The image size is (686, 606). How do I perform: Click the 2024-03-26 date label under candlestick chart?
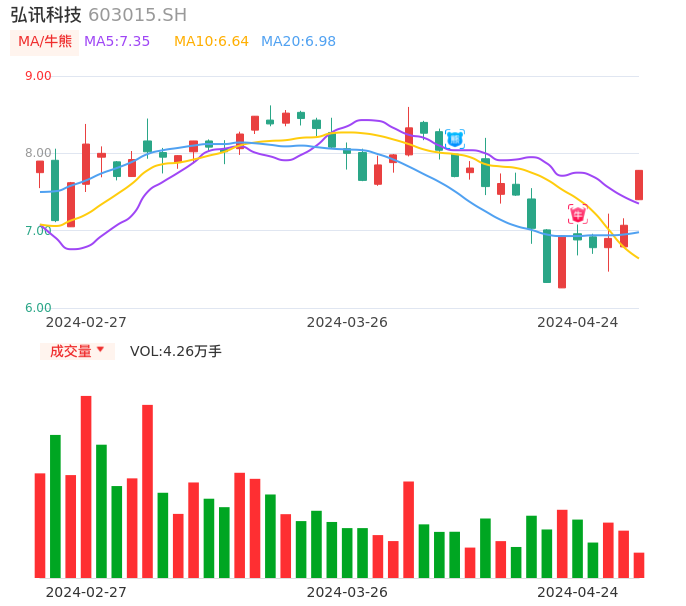pos(347,322)
